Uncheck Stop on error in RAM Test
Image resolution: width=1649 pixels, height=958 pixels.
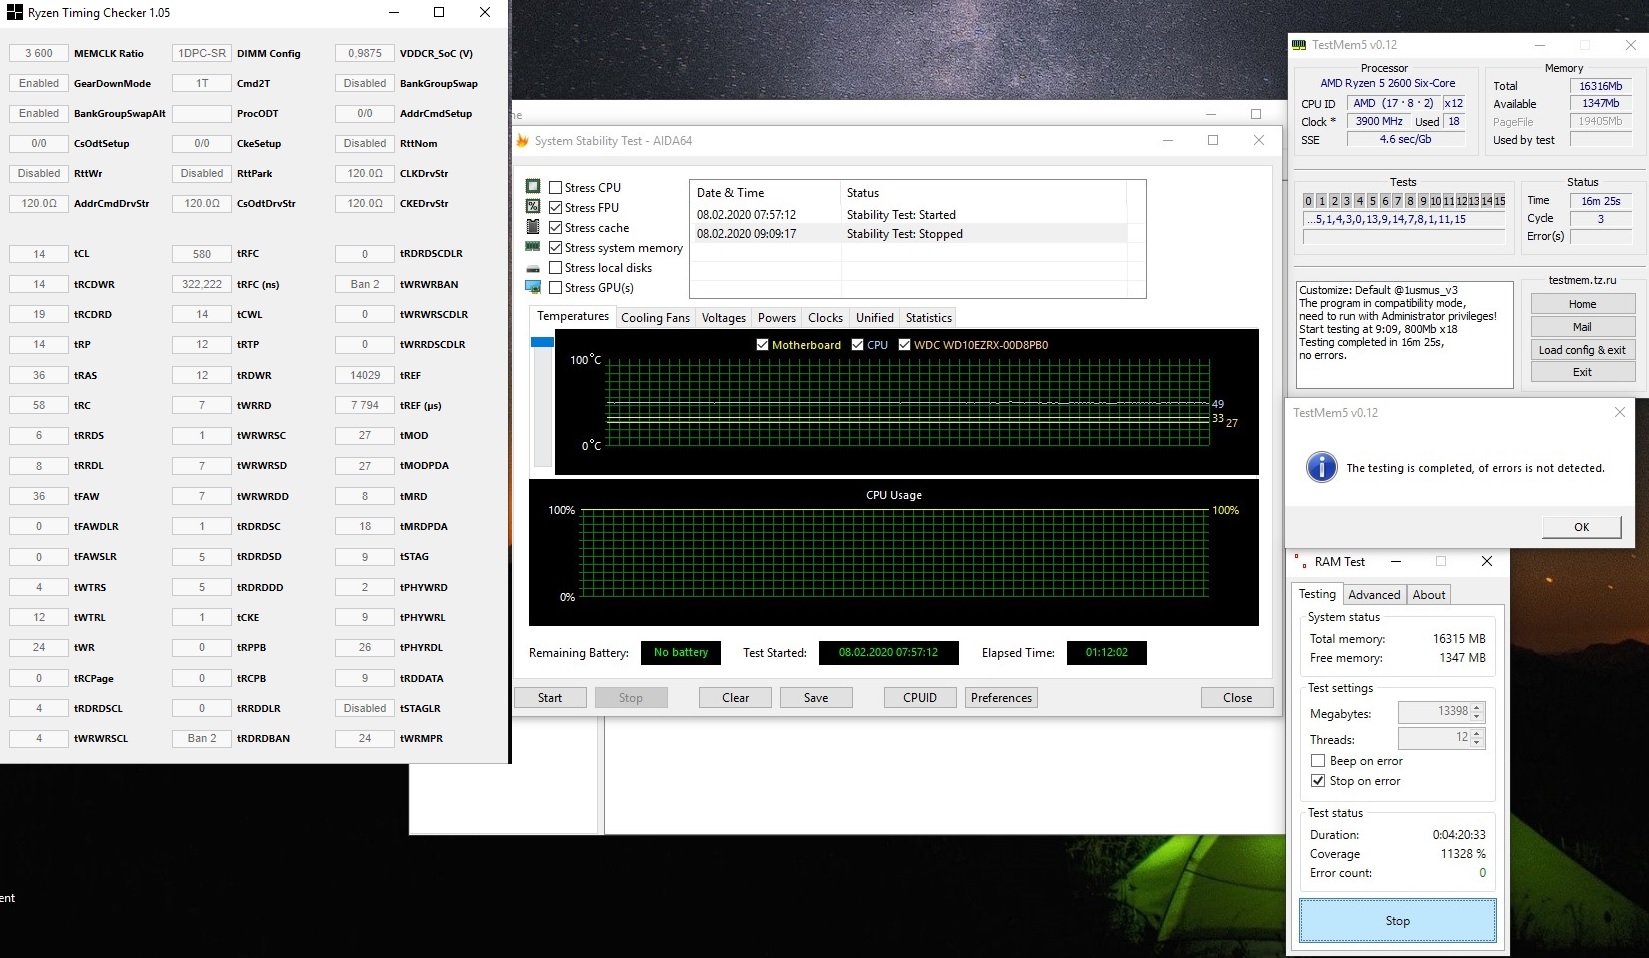point(1318,781)
